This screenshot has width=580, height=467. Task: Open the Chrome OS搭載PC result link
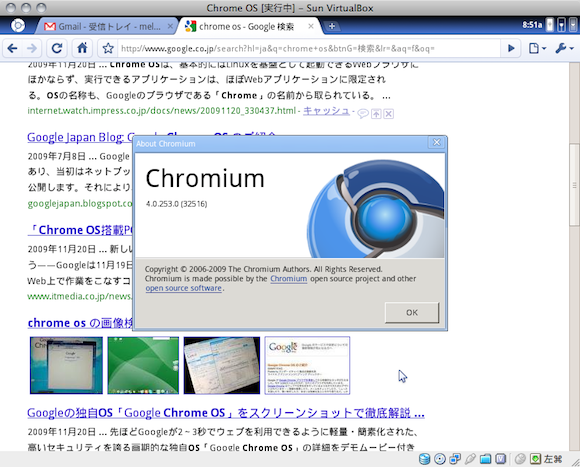pyautogui.click(x=80, y=230)
